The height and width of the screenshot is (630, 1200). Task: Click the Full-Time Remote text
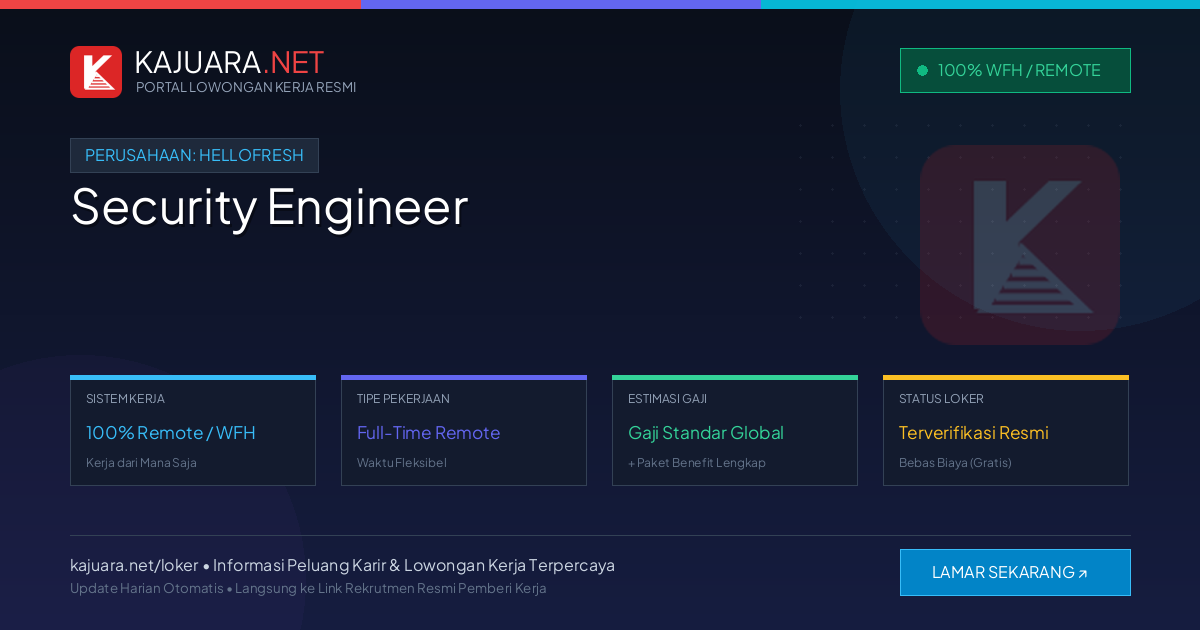click(x=428, y=433)
